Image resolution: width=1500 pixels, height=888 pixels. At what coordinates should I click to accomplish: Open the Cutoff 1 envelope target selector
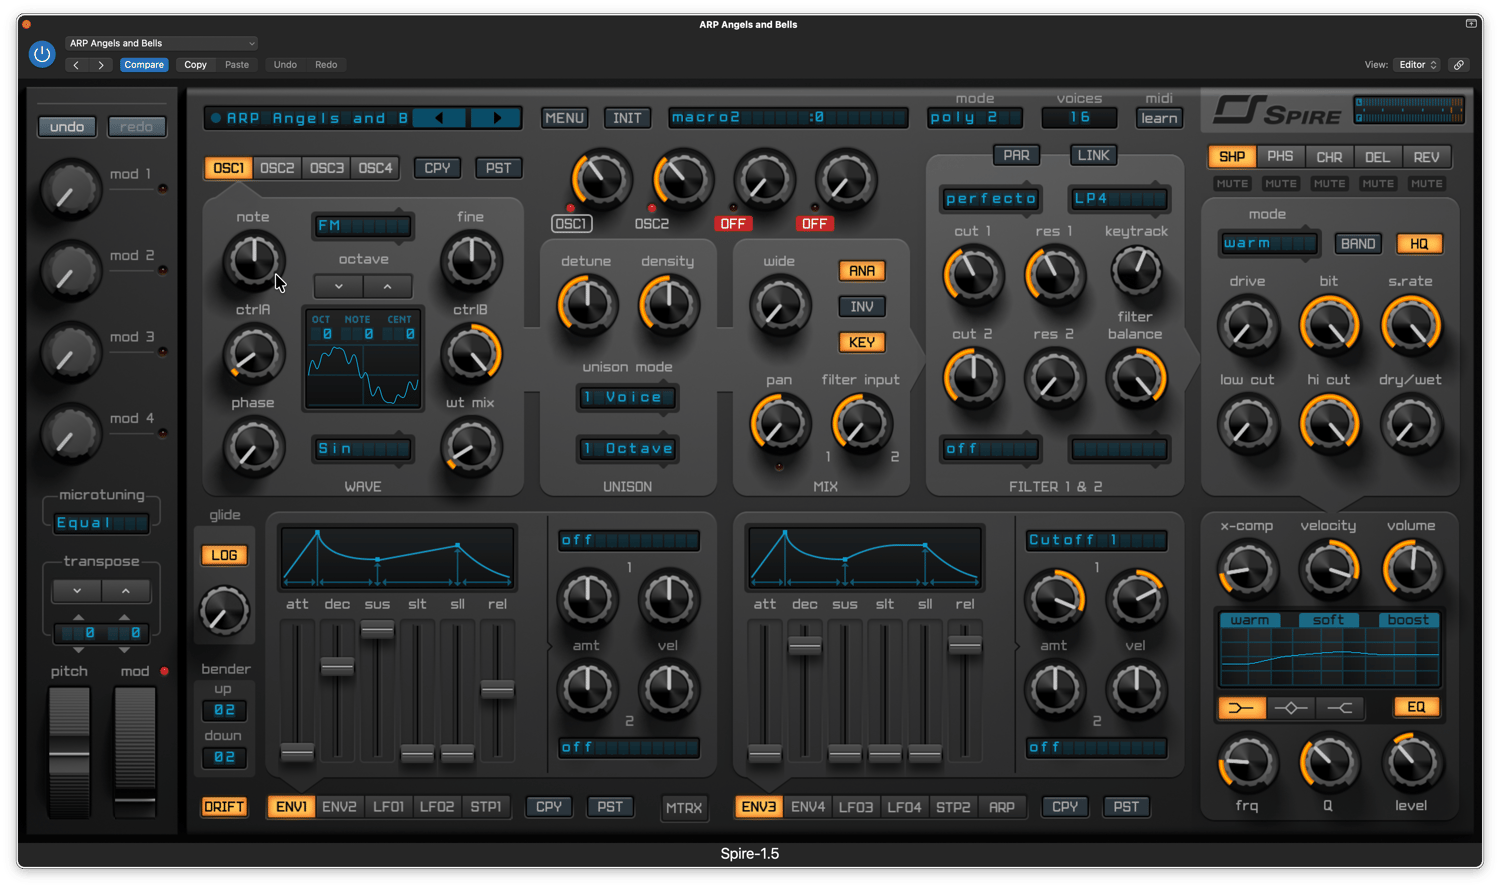point(1096,540)
